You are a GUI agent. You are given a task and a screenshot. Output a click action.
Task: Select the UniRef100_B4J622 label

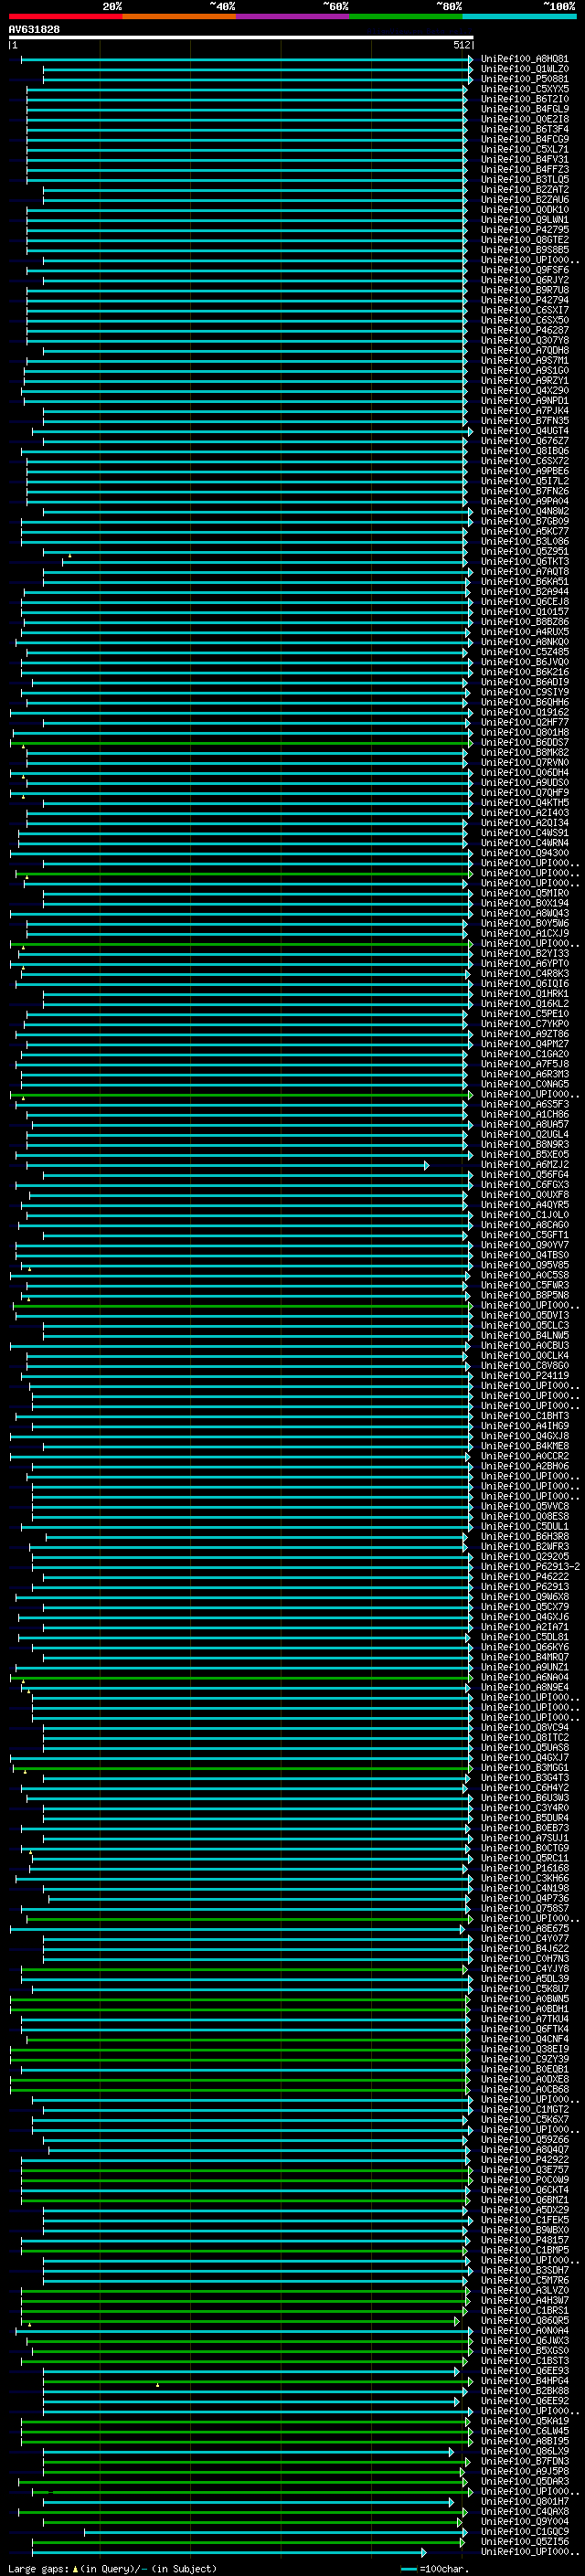tap(524, 1948)
